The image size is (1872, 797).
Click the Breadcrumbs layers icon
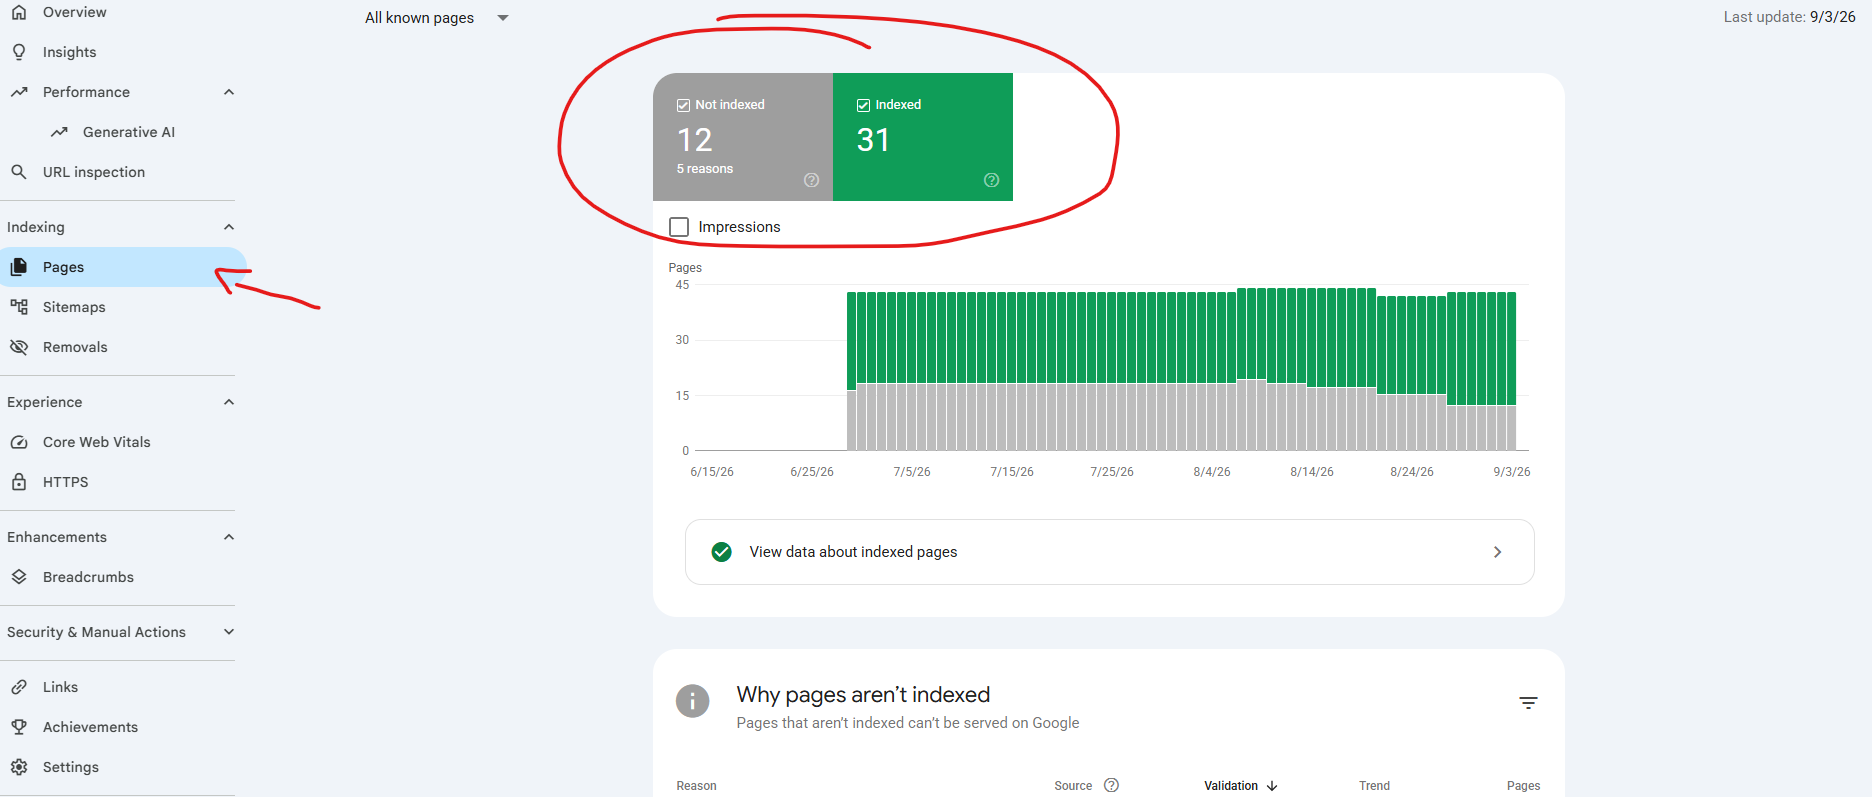19,577
